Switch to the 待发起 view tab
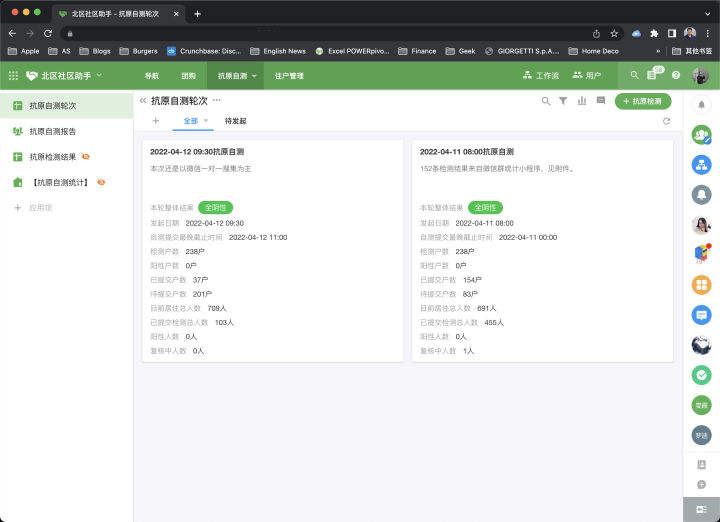 pyautogui.click(x=235, y=121)
